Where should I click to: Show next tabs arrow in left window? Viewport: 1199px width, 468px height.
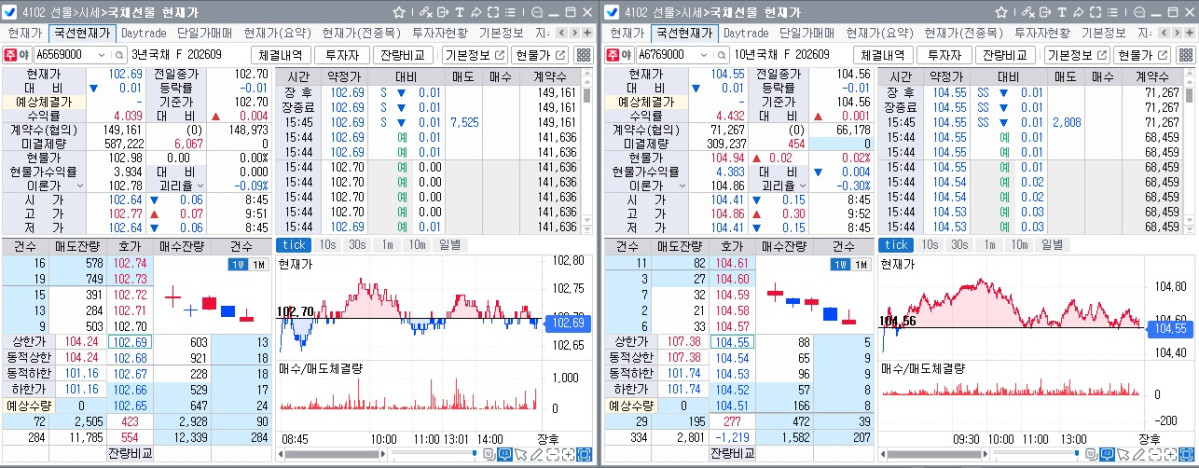pos(574,33)
